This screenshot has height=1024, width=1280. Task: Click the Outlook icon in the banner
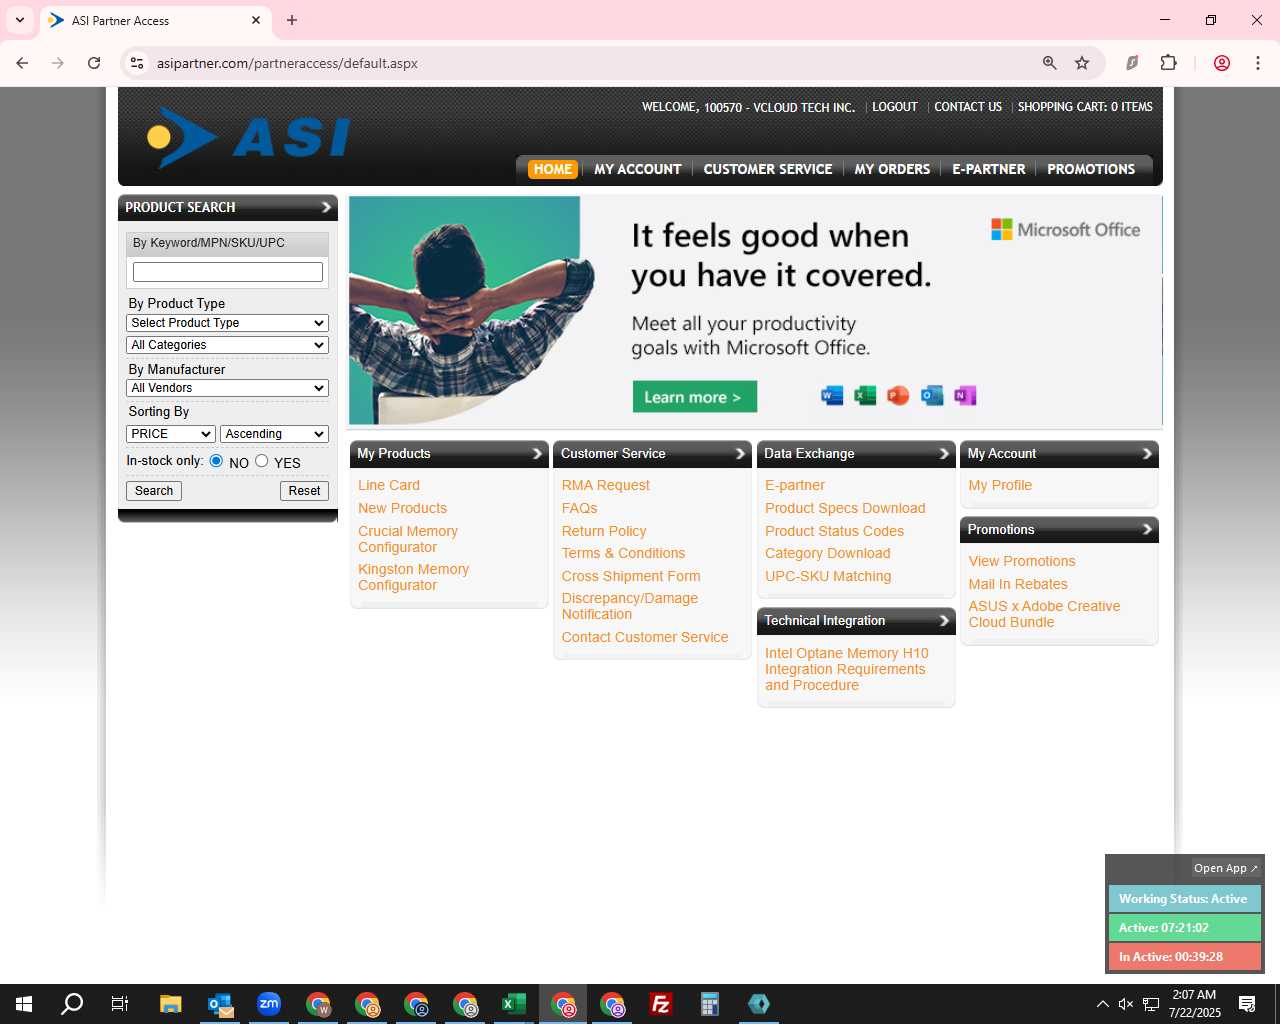coord(932,395)
